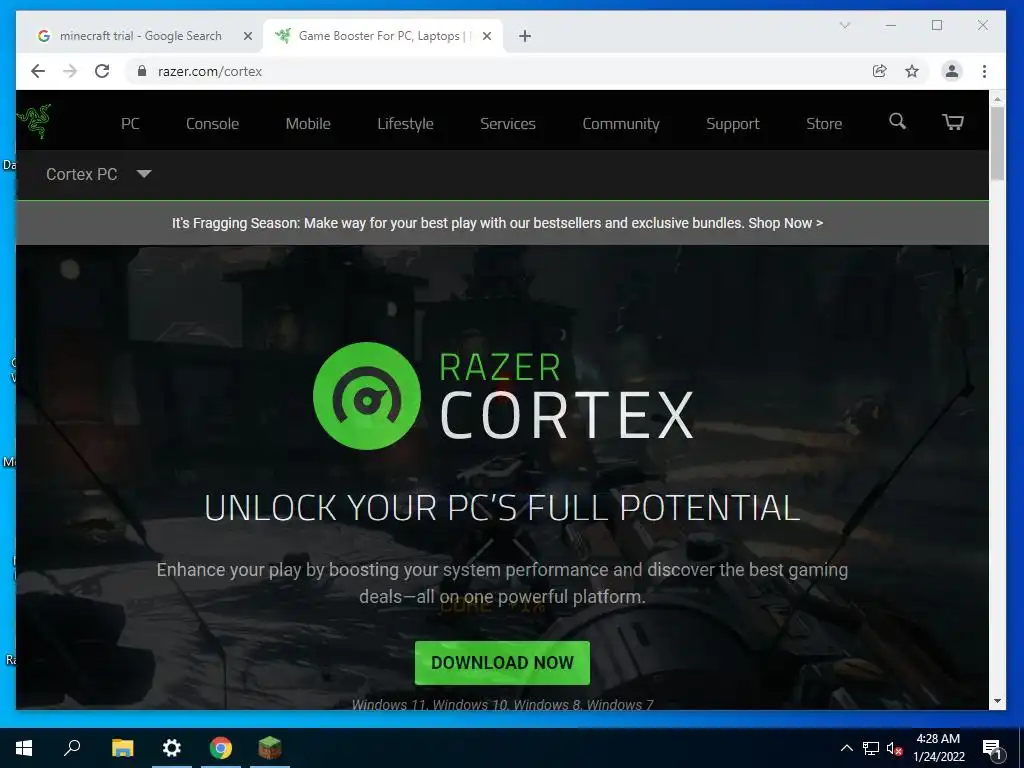Click the page vertical scrollbar thumb
The height and width of the screenshot is (768, 1024).
pyautogui.click(x=997, y=143)
